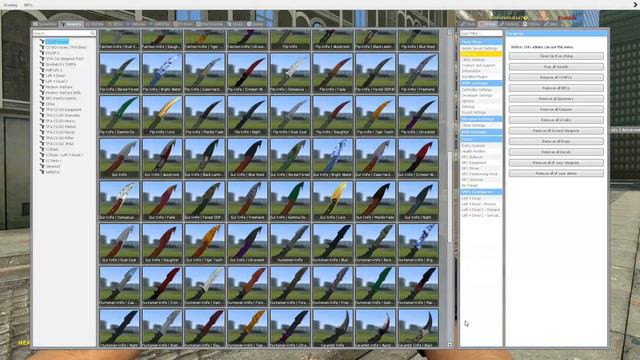The width and height of the screenshot is (640, 360).
Task: Click Remove all of your Weapons
Action: pos(556,162)
